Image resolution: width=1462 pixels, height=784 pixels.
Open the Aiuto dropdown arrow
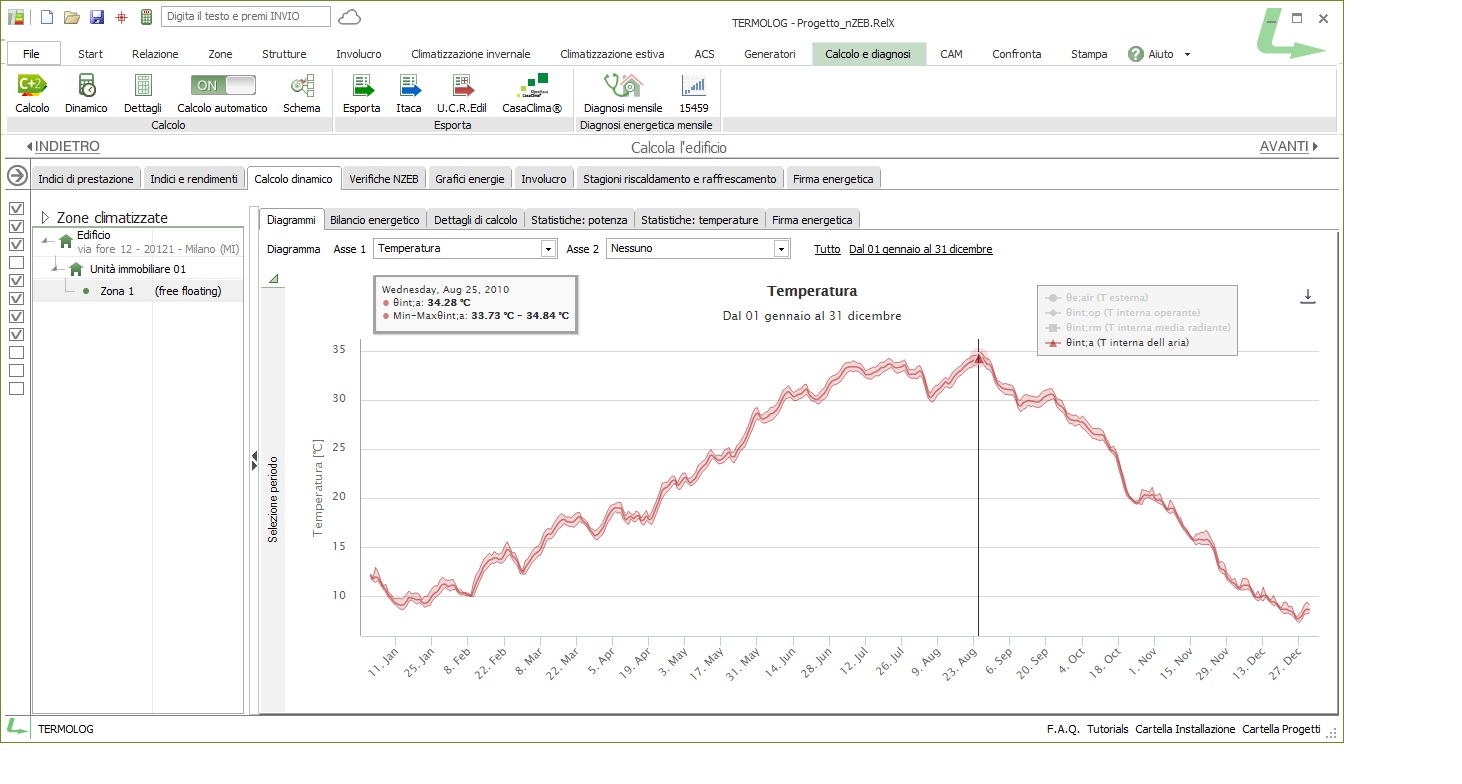pos(1187,54)
